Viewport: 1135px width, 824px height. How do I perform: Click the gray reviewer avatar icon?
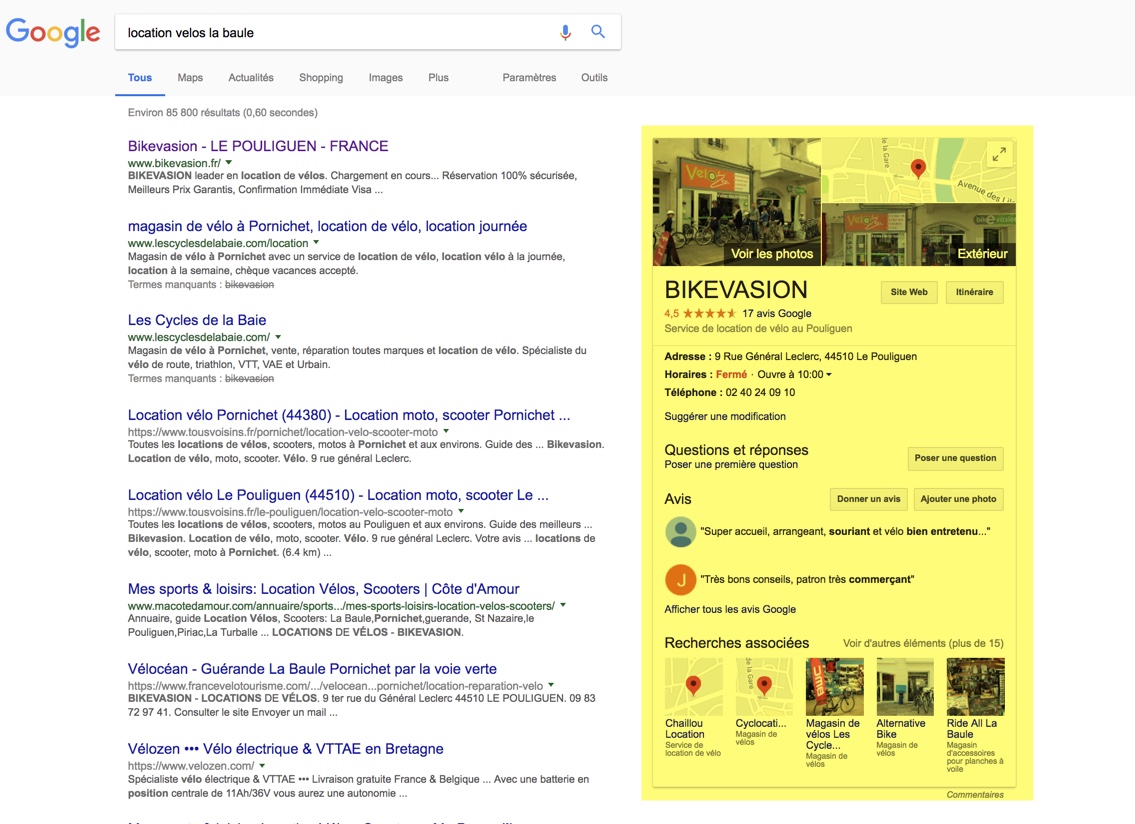click(680, 531)
